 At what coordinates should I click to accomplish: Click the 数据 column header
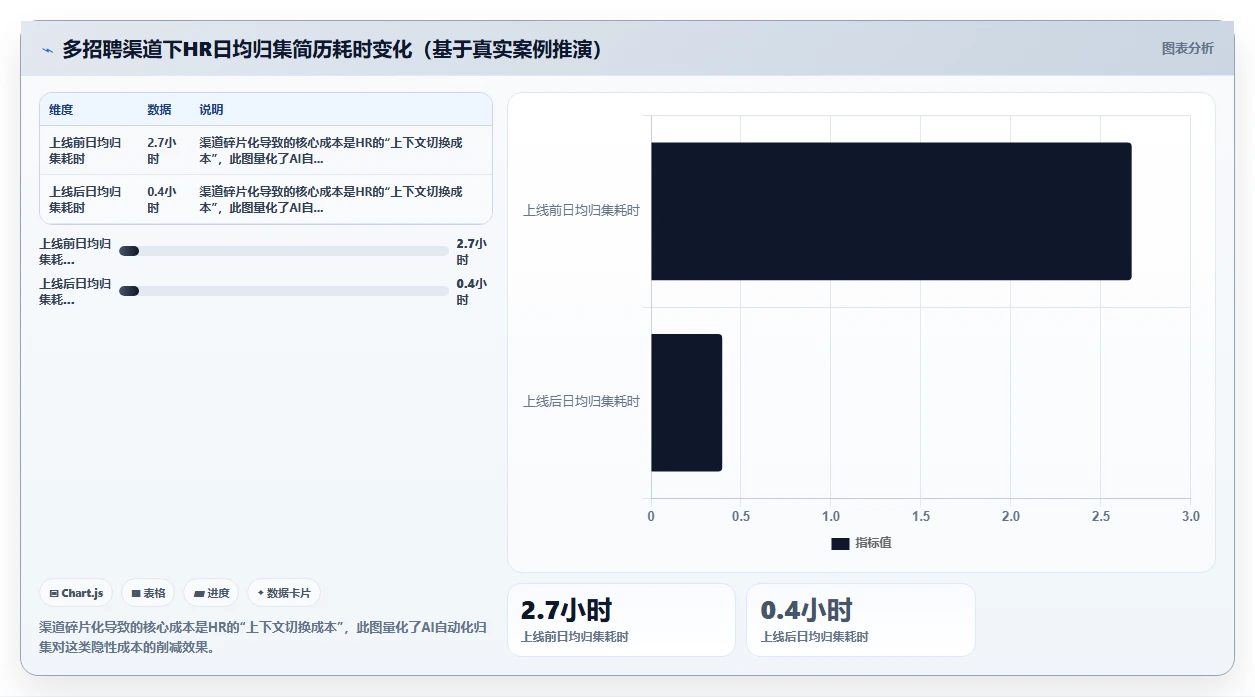[159, 110]
